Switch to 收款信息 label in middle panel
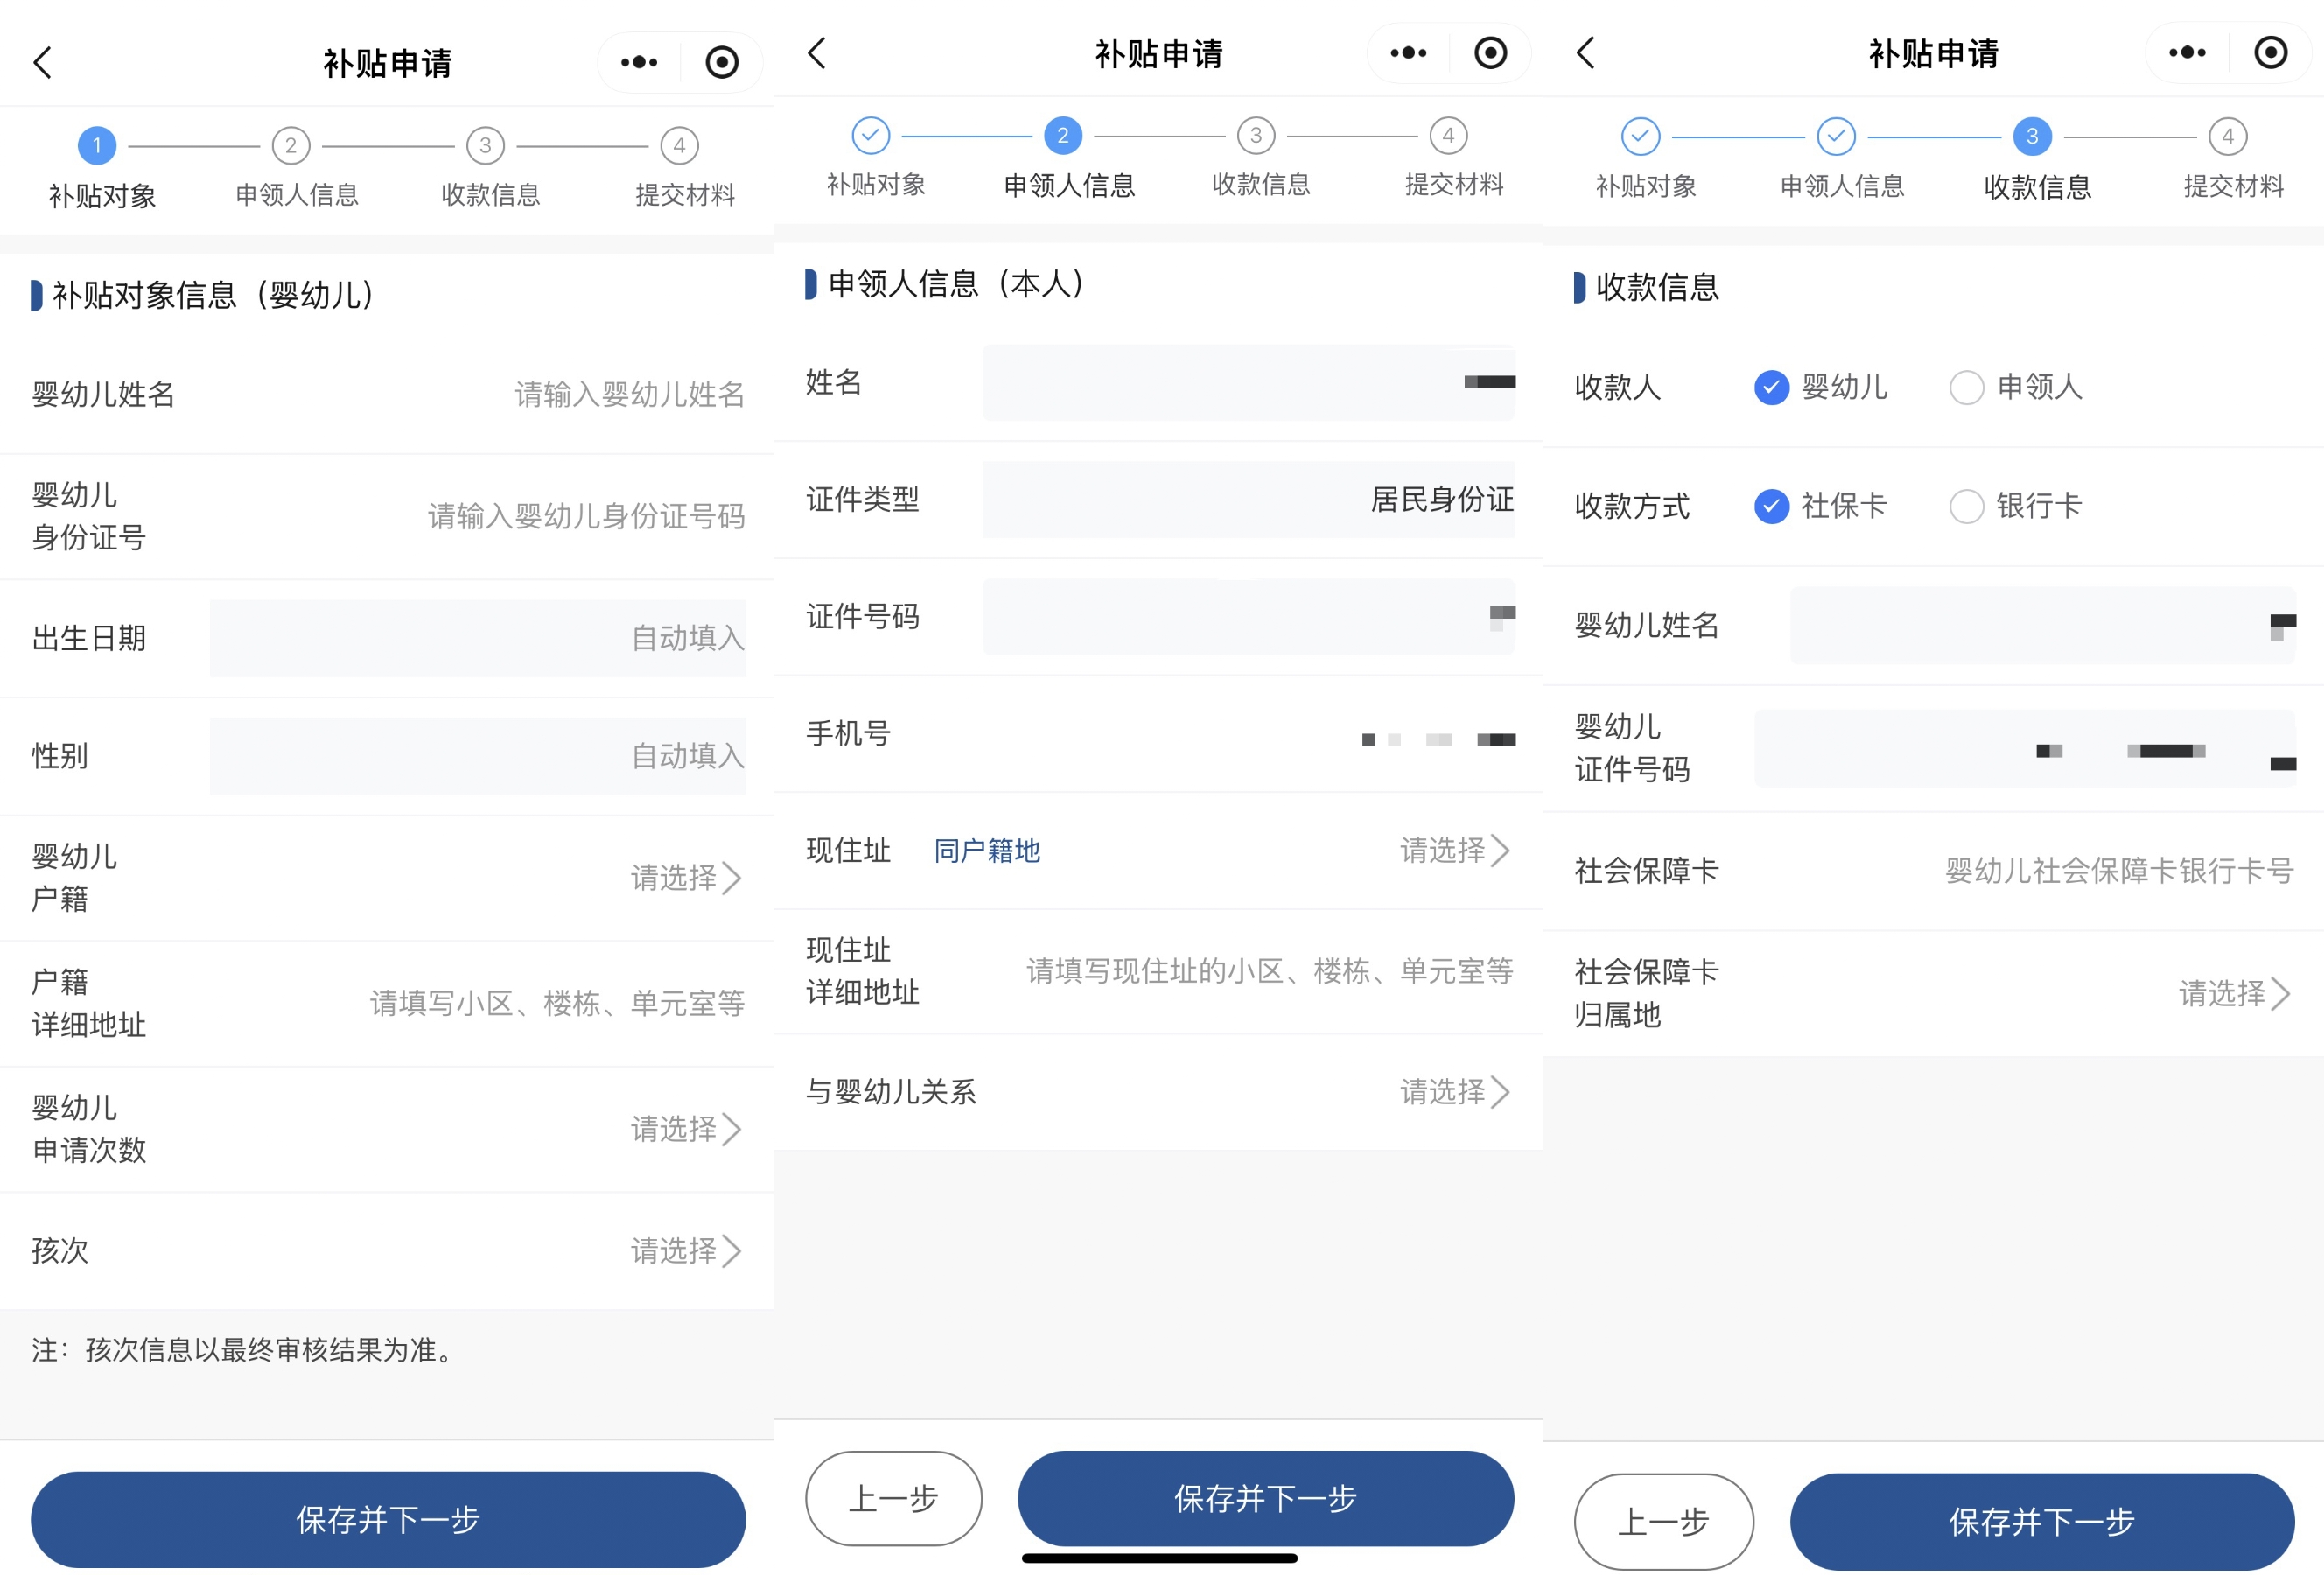This screenshot has height=1575, width=2324. click(1261, 185)
